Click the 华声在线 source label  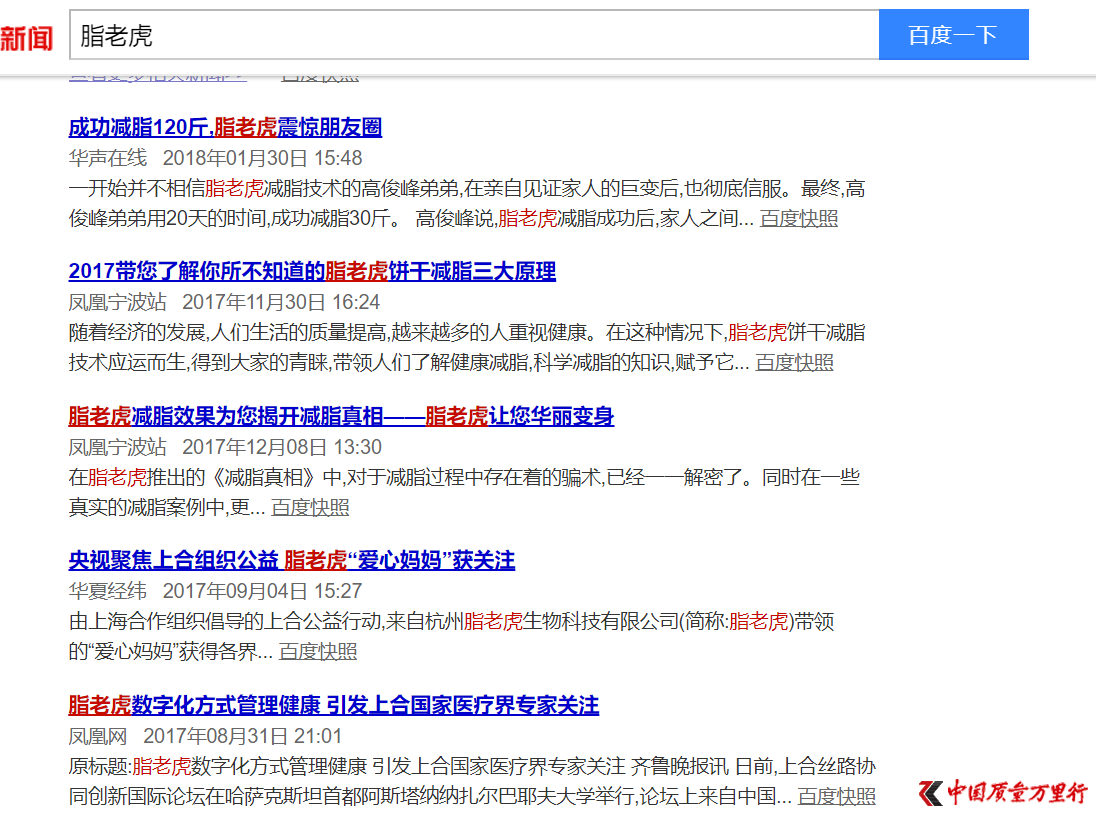coord(107,158)
